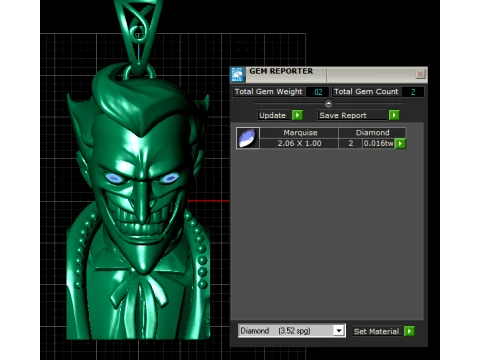Select the marquise gem thumbnail
The width and height of the screenshot is (480, 360).
click(x=248, y=138)
